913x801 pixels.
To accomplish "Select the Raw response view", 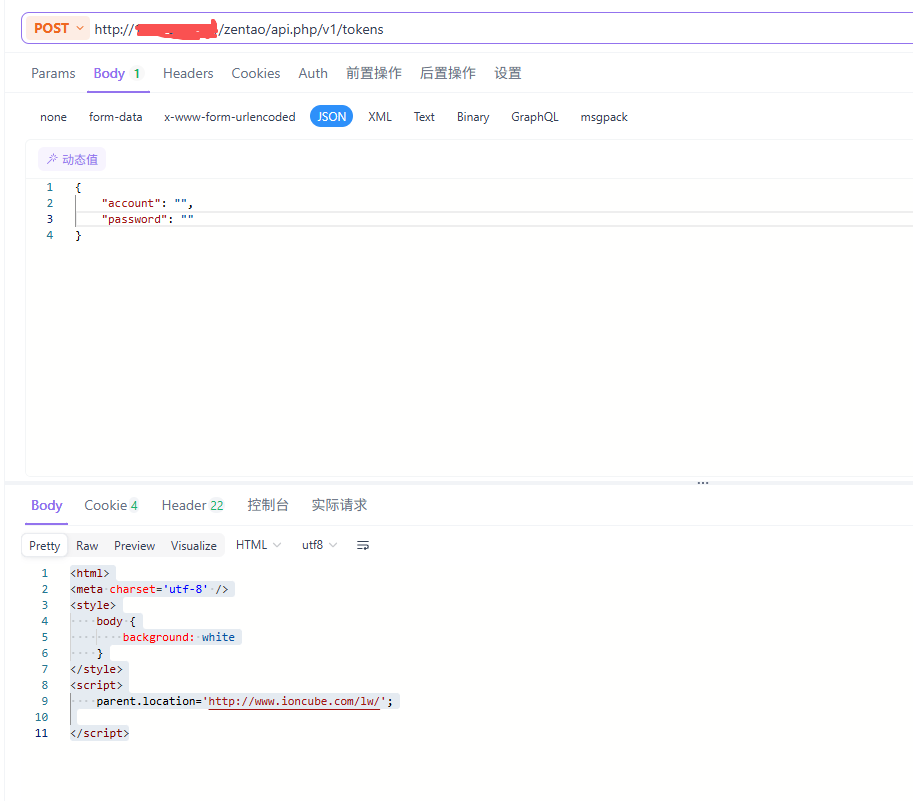I will pyautogui.click(x=87, y=545).
